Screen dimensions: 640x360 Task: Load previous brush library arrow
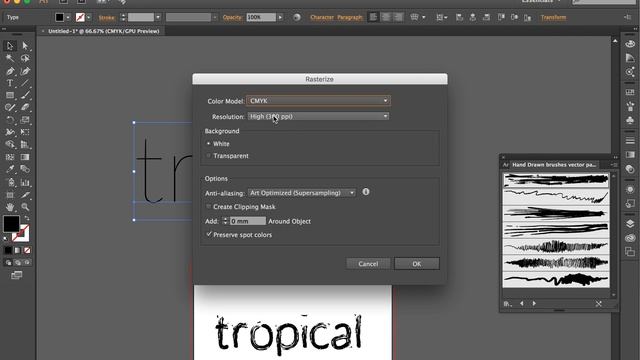click(x=522, y=304)
